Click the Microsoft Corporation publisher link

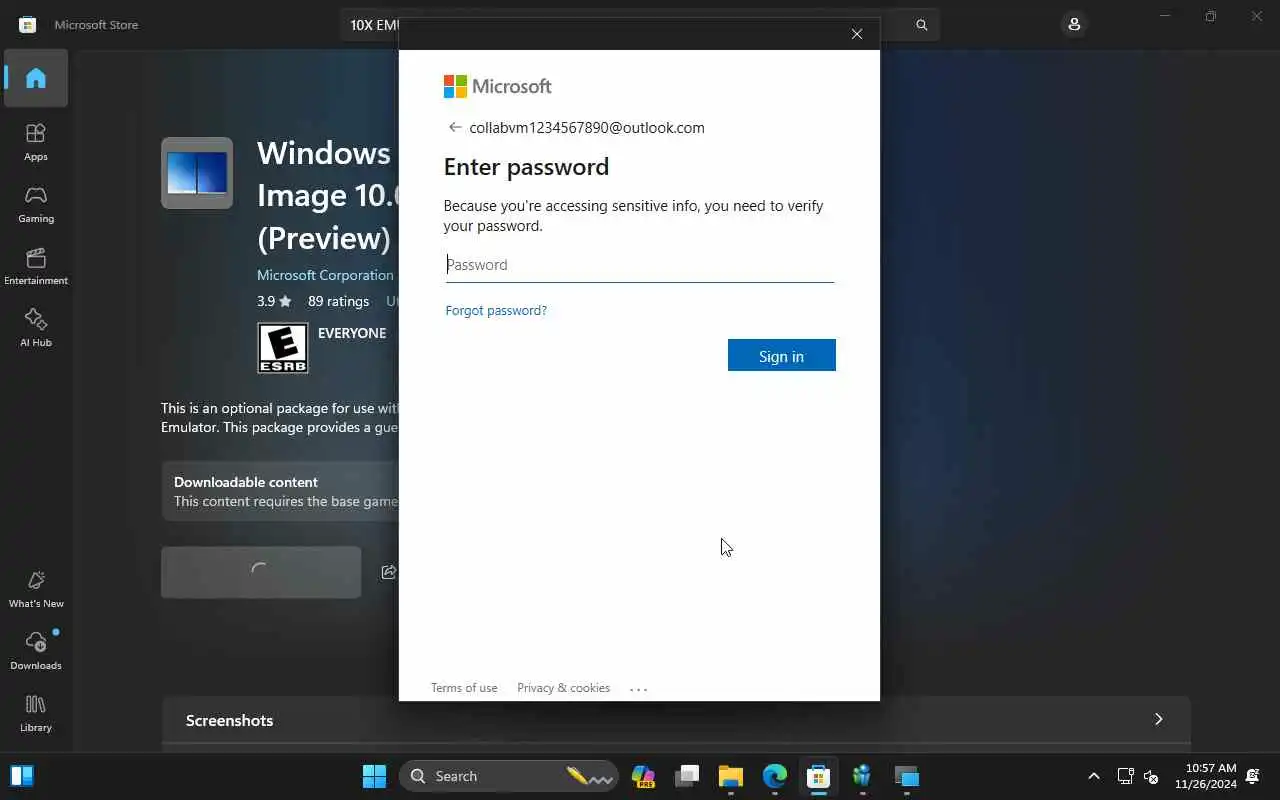[325, 275]
